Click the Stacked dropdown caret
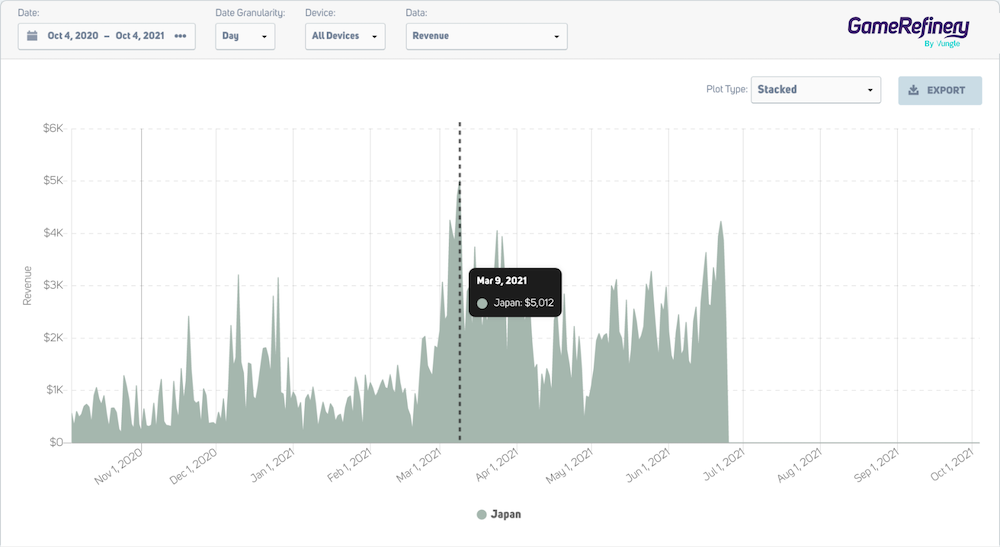Image resolution: width=1000 pixels, height=547 pixels. [x=870, y=90]
